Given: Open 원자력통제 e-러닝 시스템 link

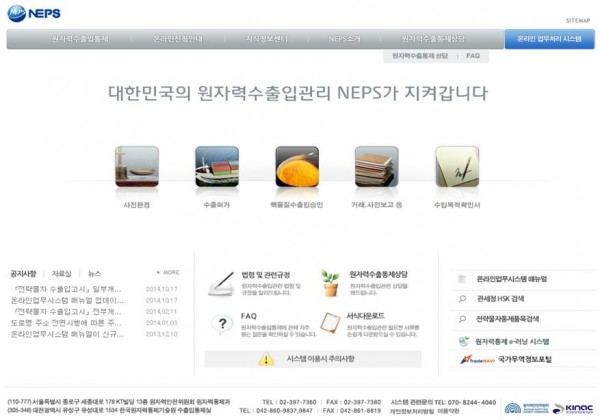Looking at the screenshot, I should 512,342.
